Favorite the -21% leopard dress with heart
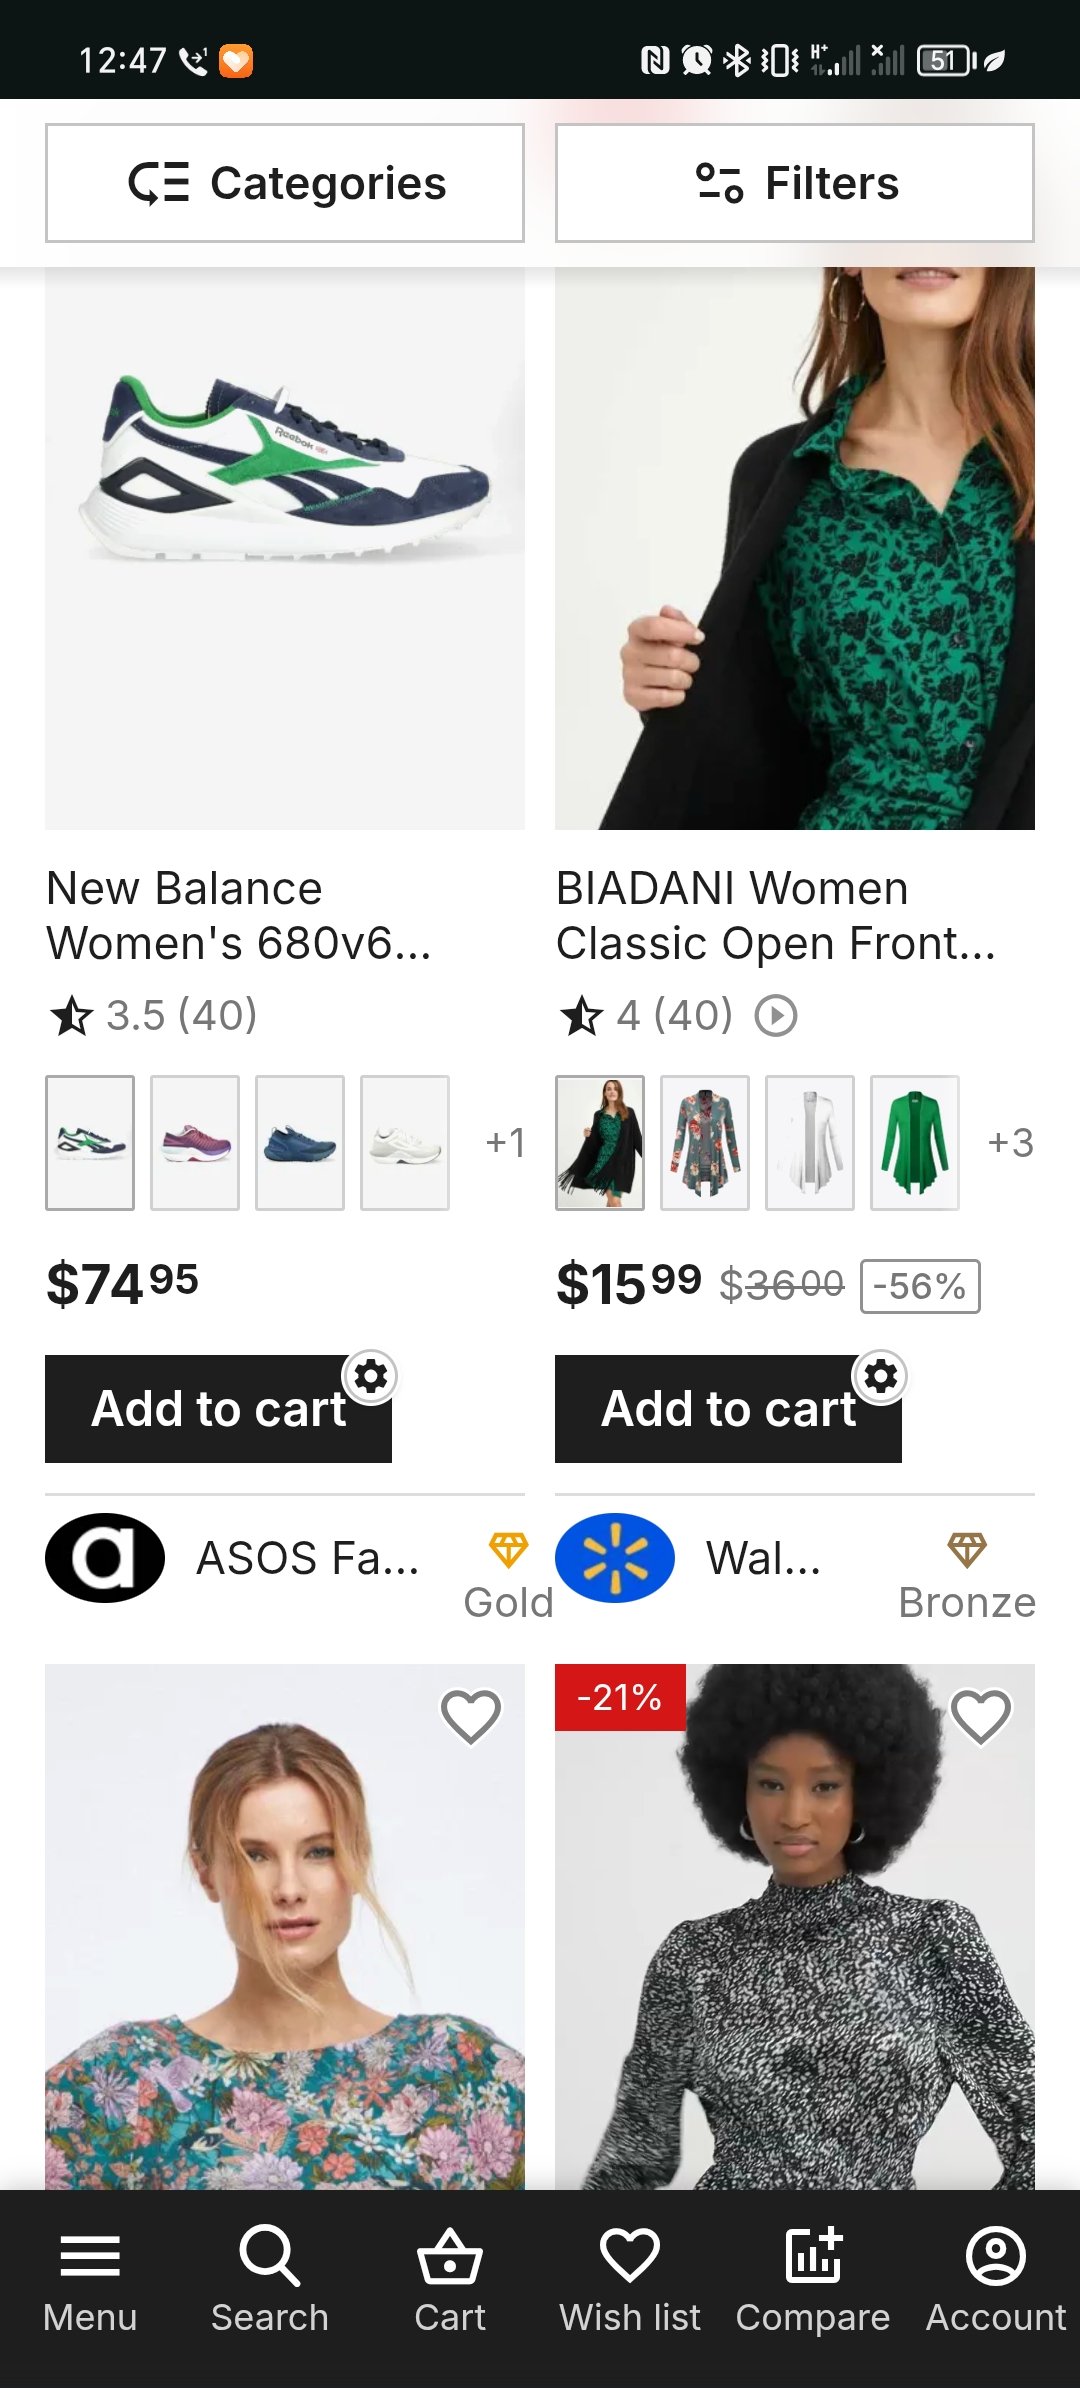The image size is (1080, 2388). point(981,1716)
